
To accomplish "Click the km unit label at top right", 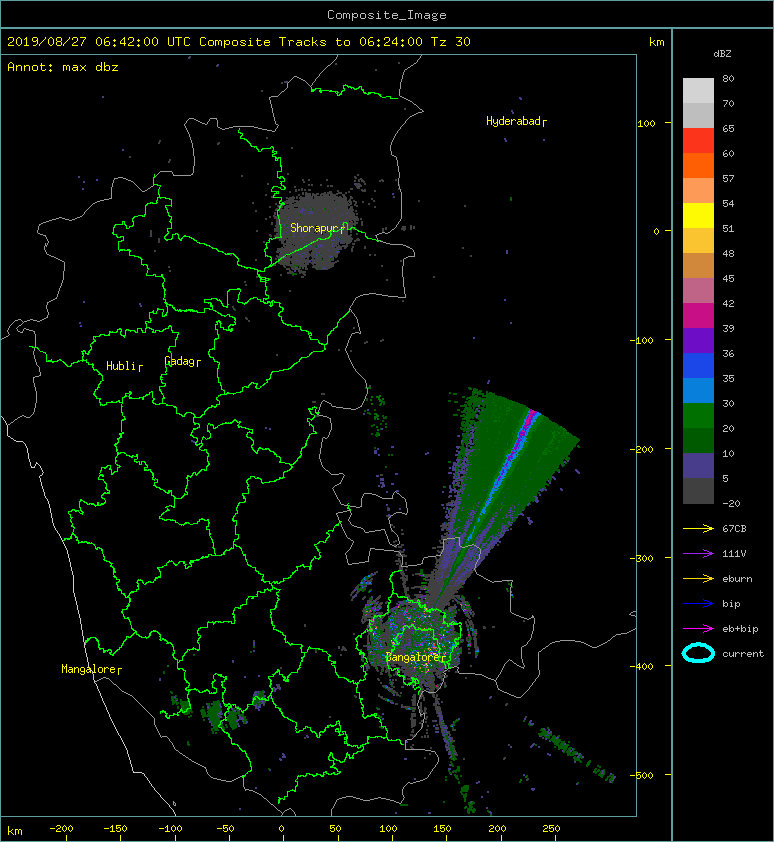I will pyautogui.click(x=656, y=42).
